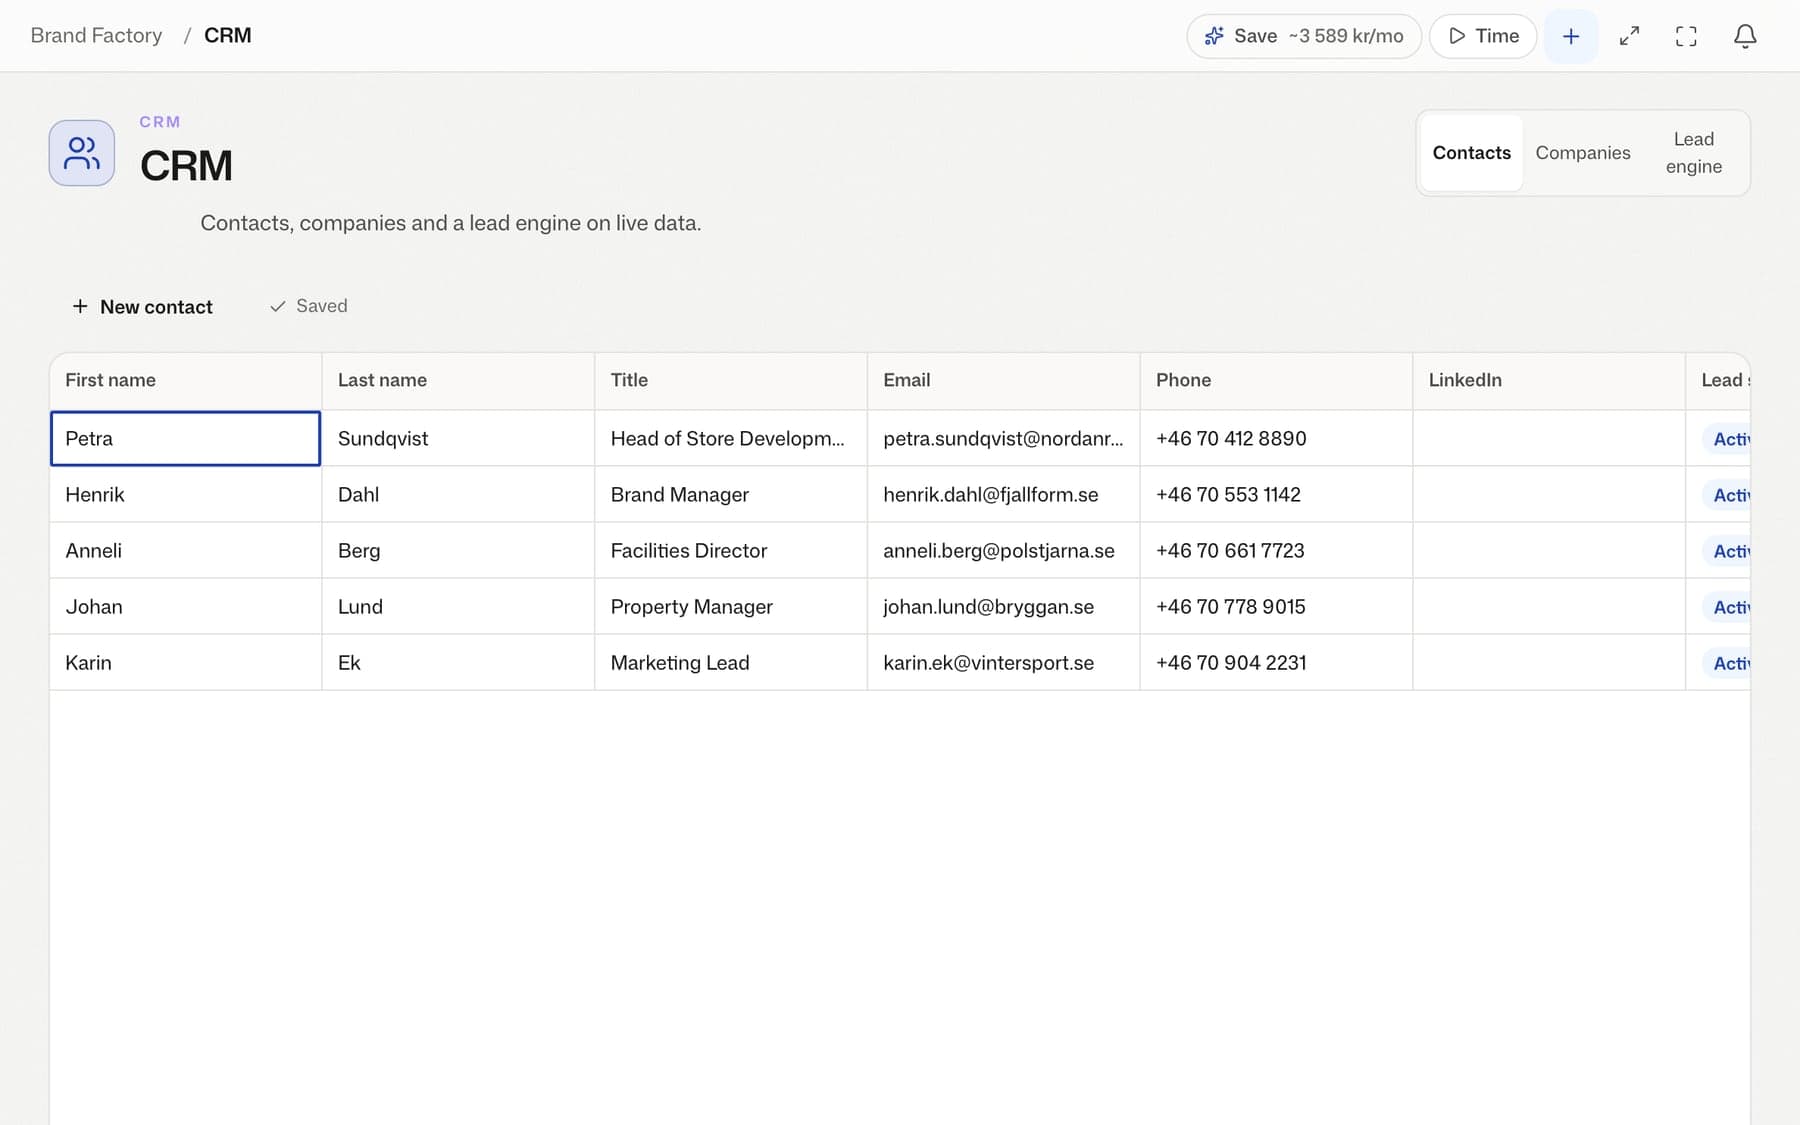1800x1125 pixels.
Task: Click the First name column header
Action: (186, 380)
